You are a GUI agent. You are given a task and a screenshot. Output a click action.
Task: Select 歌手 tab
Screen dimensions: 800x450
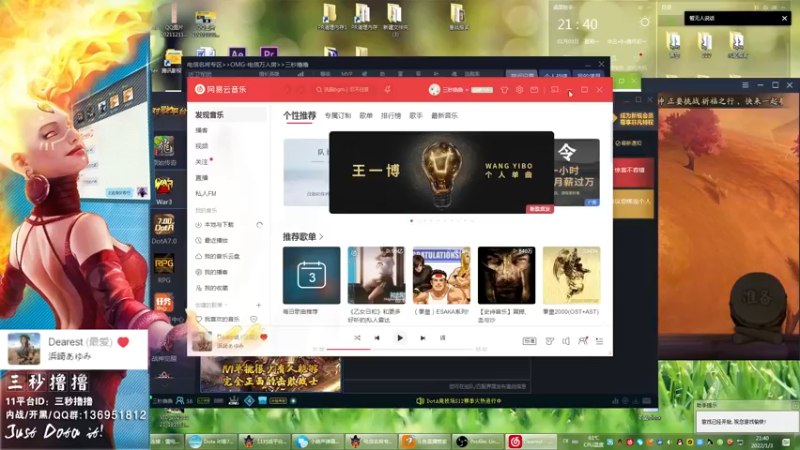pyautogui.click(x=416, y=116)
